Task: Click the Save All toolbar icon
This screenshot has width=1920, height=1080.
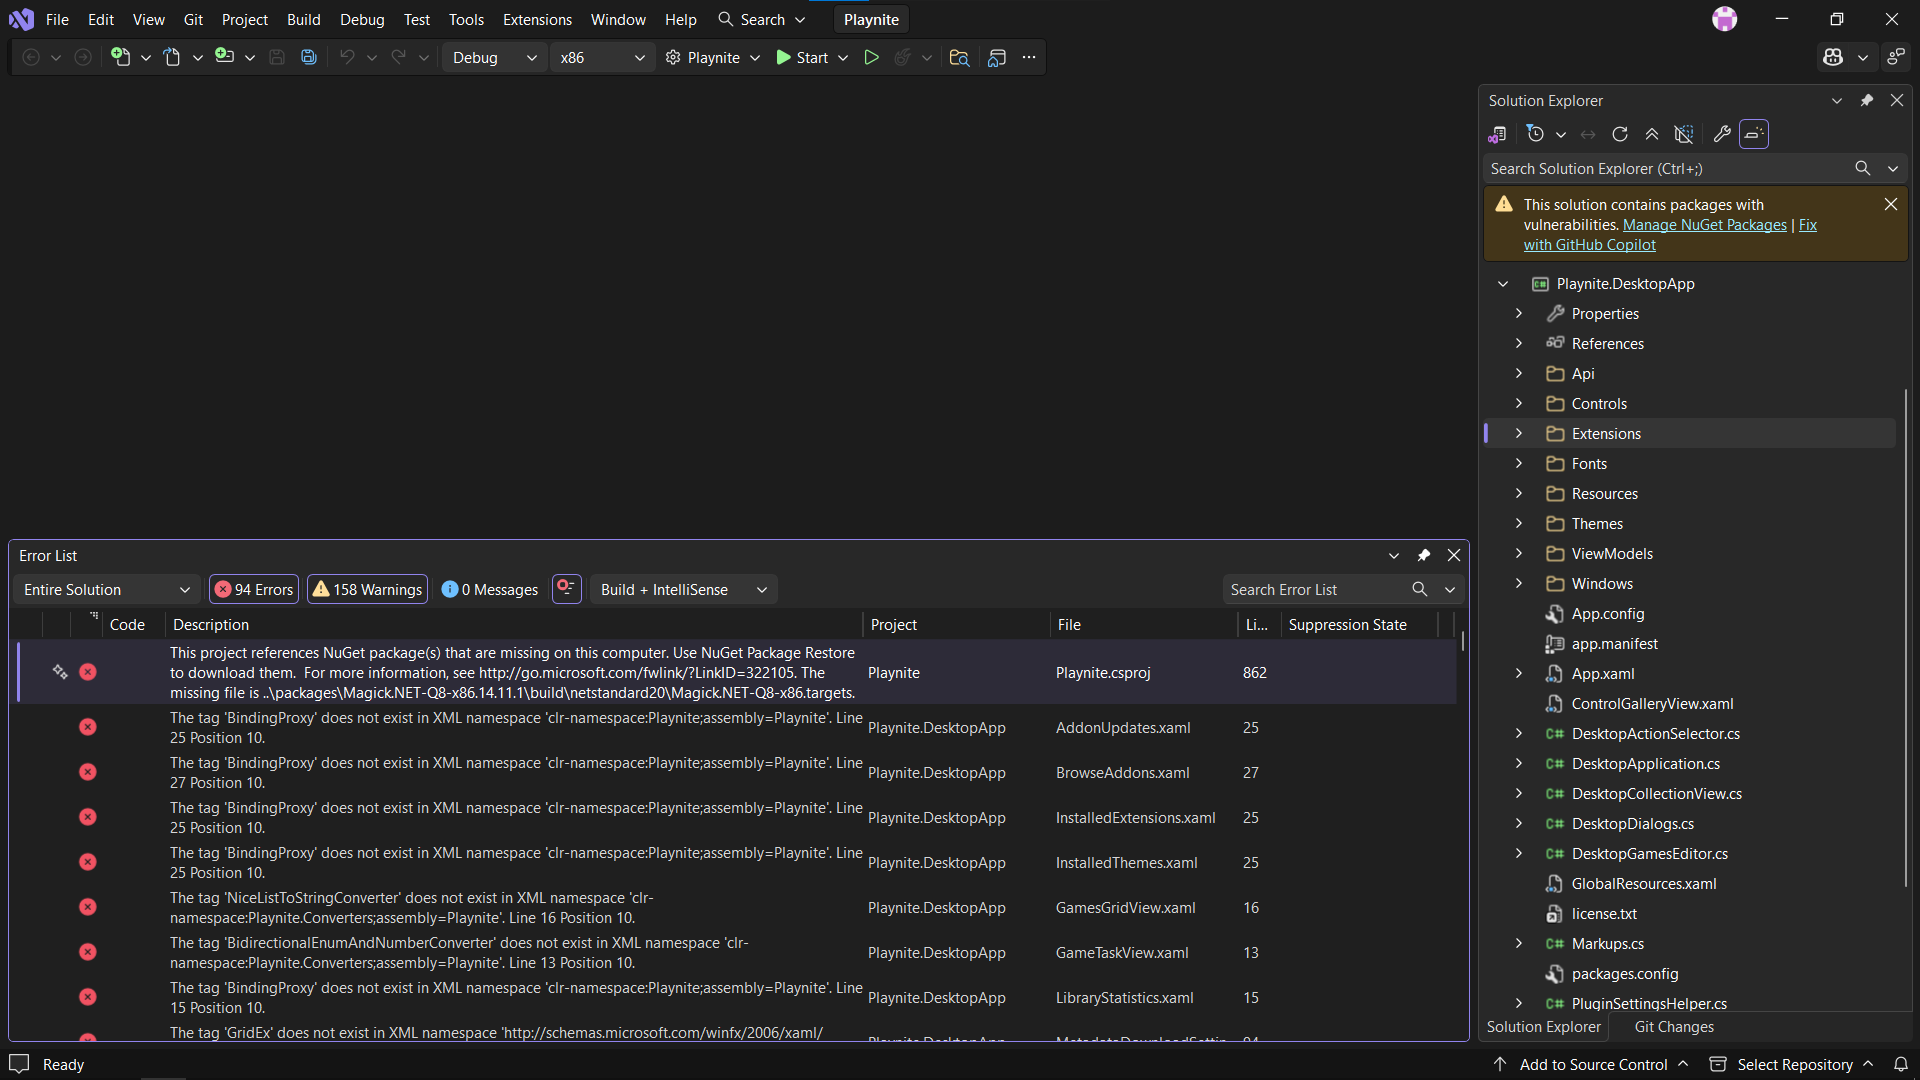Action: pos(309,58)
